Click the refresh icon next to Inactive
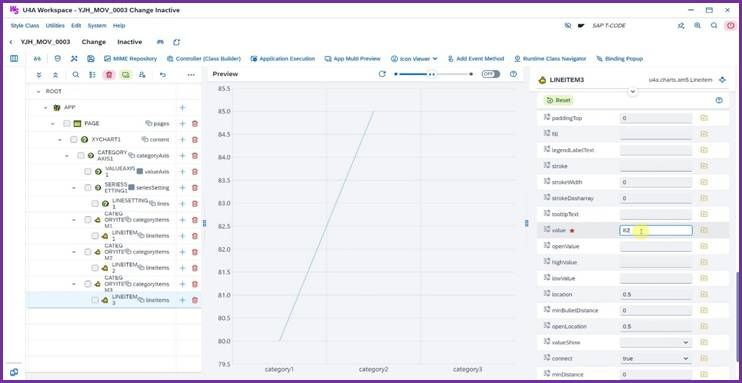Image resolution: width=742 pixels, height=383 pixels. click(177, 42)
